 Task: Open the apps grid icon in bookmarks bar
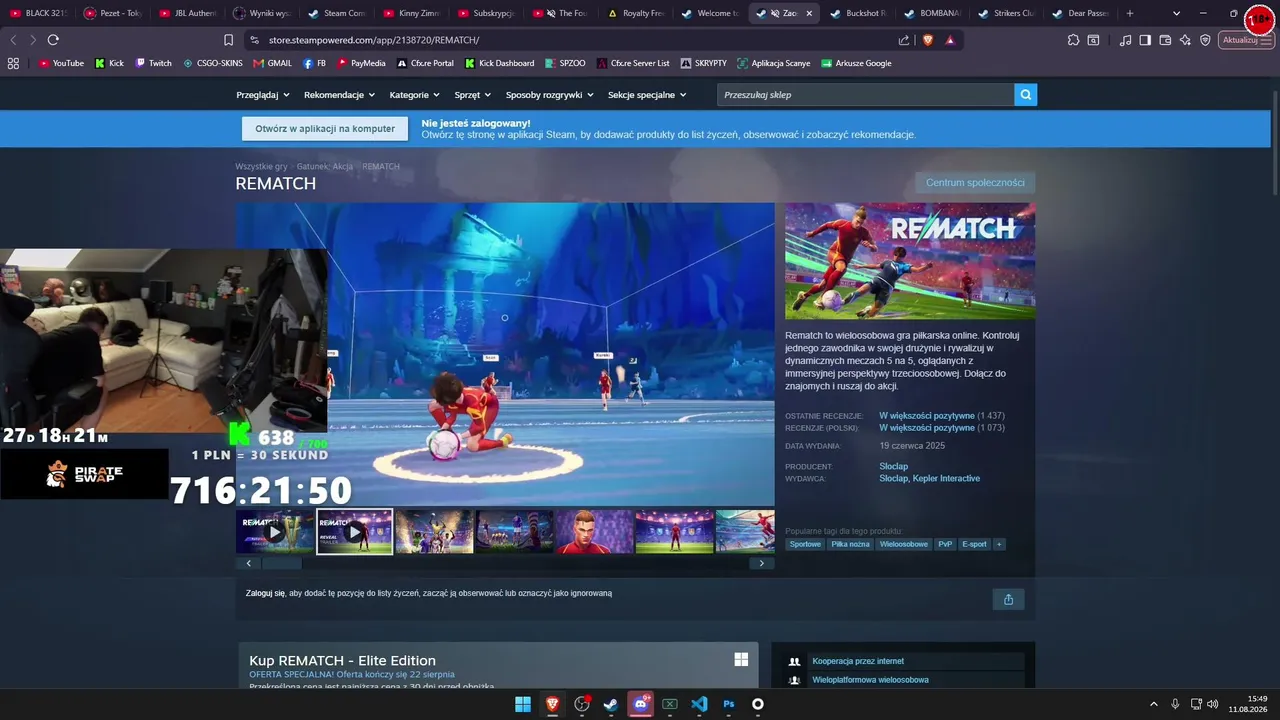coord(13,63)
